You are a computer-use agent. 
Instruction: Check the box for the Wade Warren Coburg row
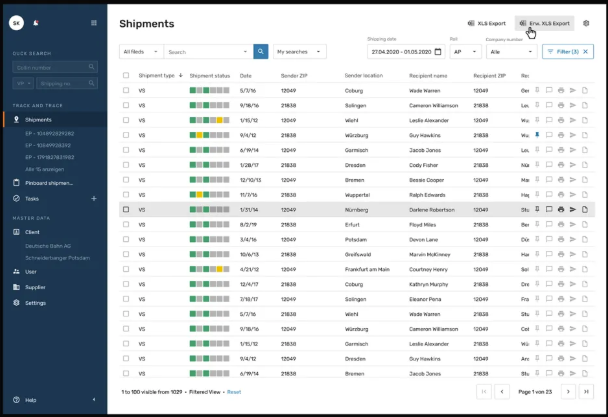click(x=126, y=90)
